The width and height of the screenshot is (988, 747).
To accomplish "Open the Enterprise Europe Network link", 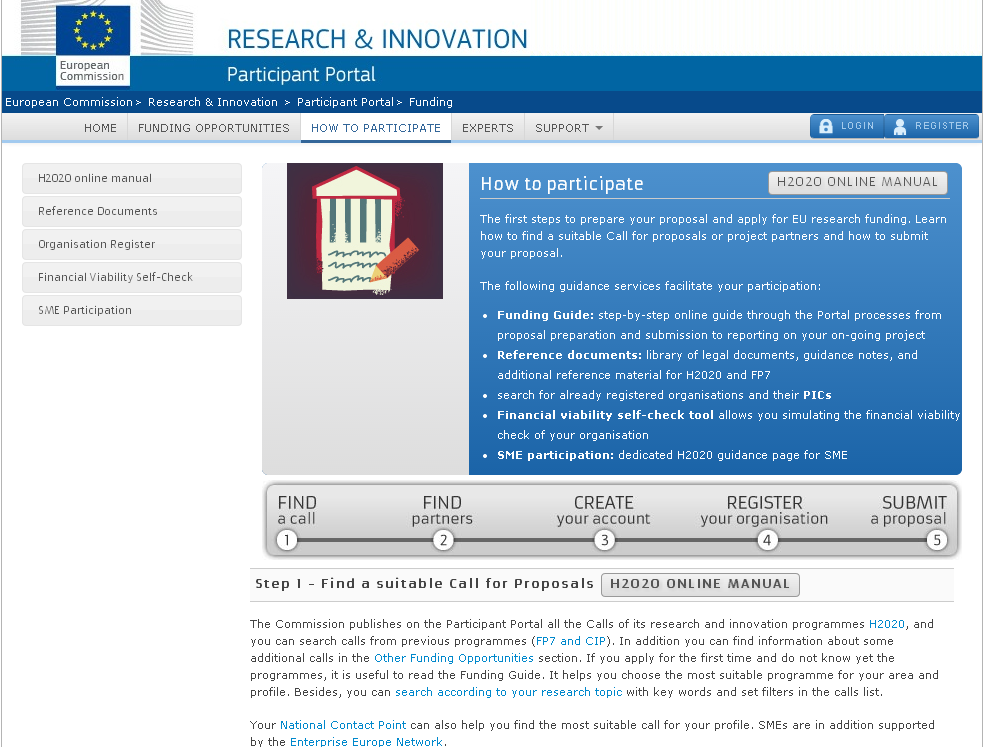I will pyautogui.click(x=366, y=741).
